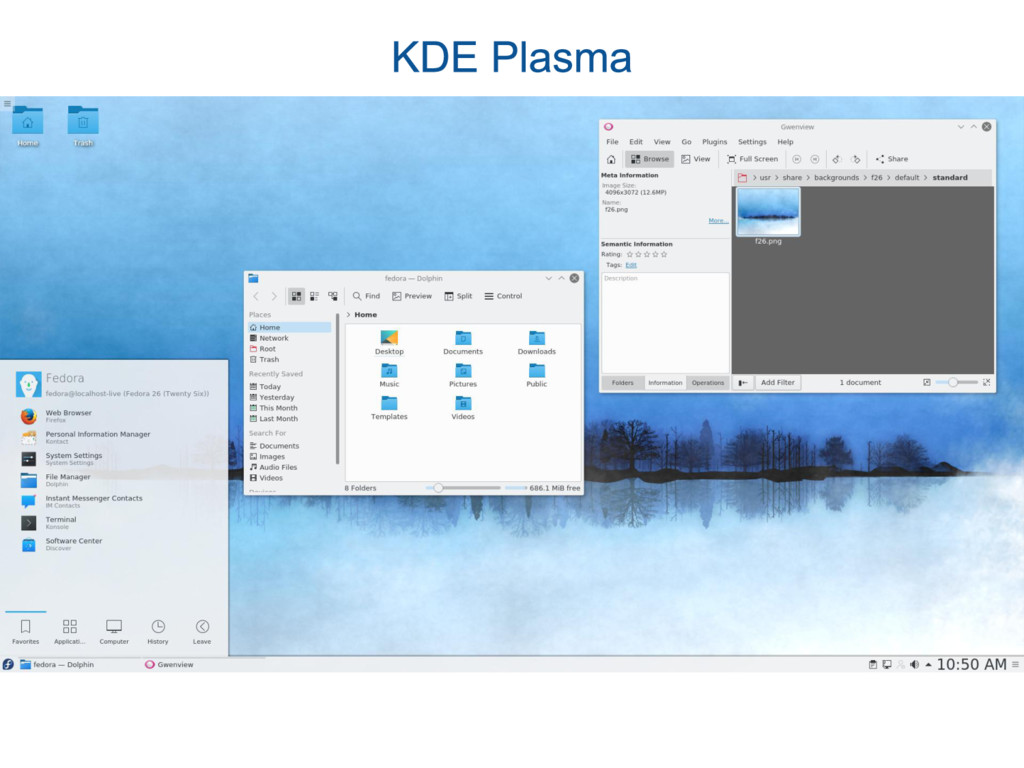Open Leave tab in application launcher

tap(202, 632)
